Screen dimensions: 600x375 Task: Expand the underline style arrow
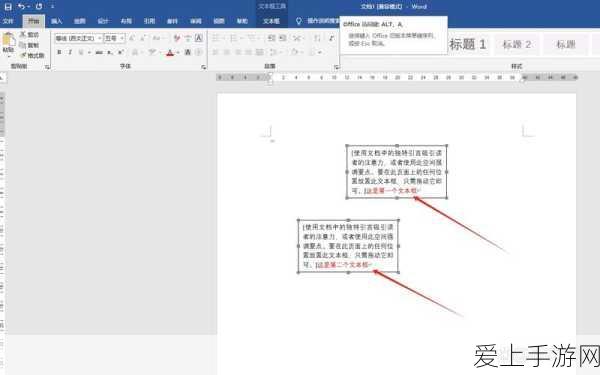89,52
